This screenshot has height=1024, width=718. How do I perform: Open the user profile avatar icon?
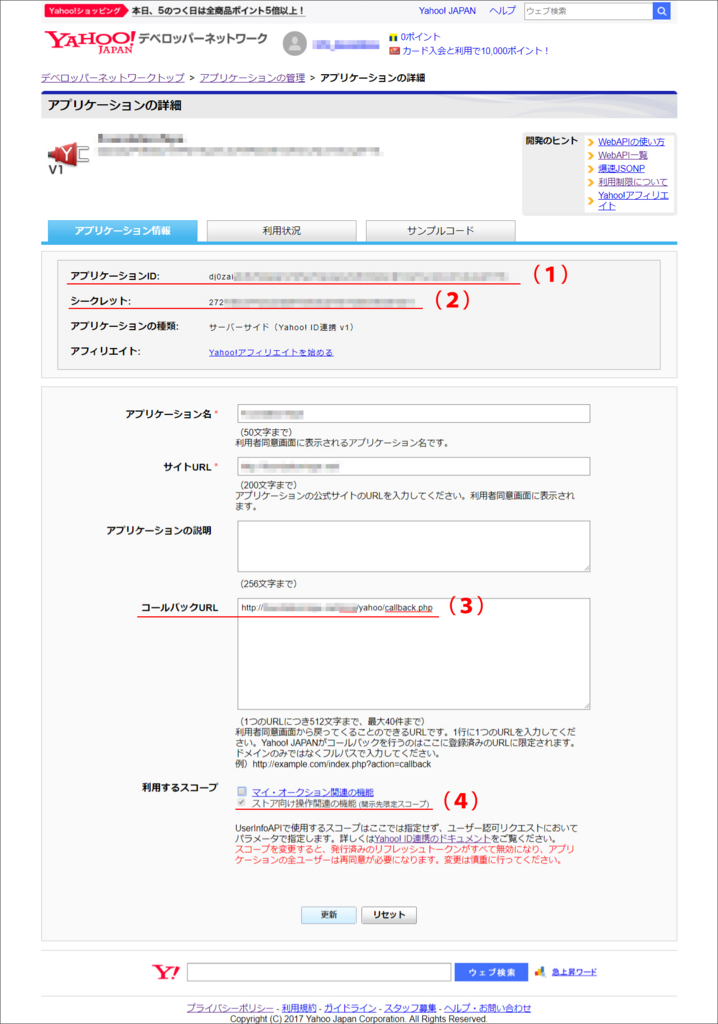click(295, 44)
